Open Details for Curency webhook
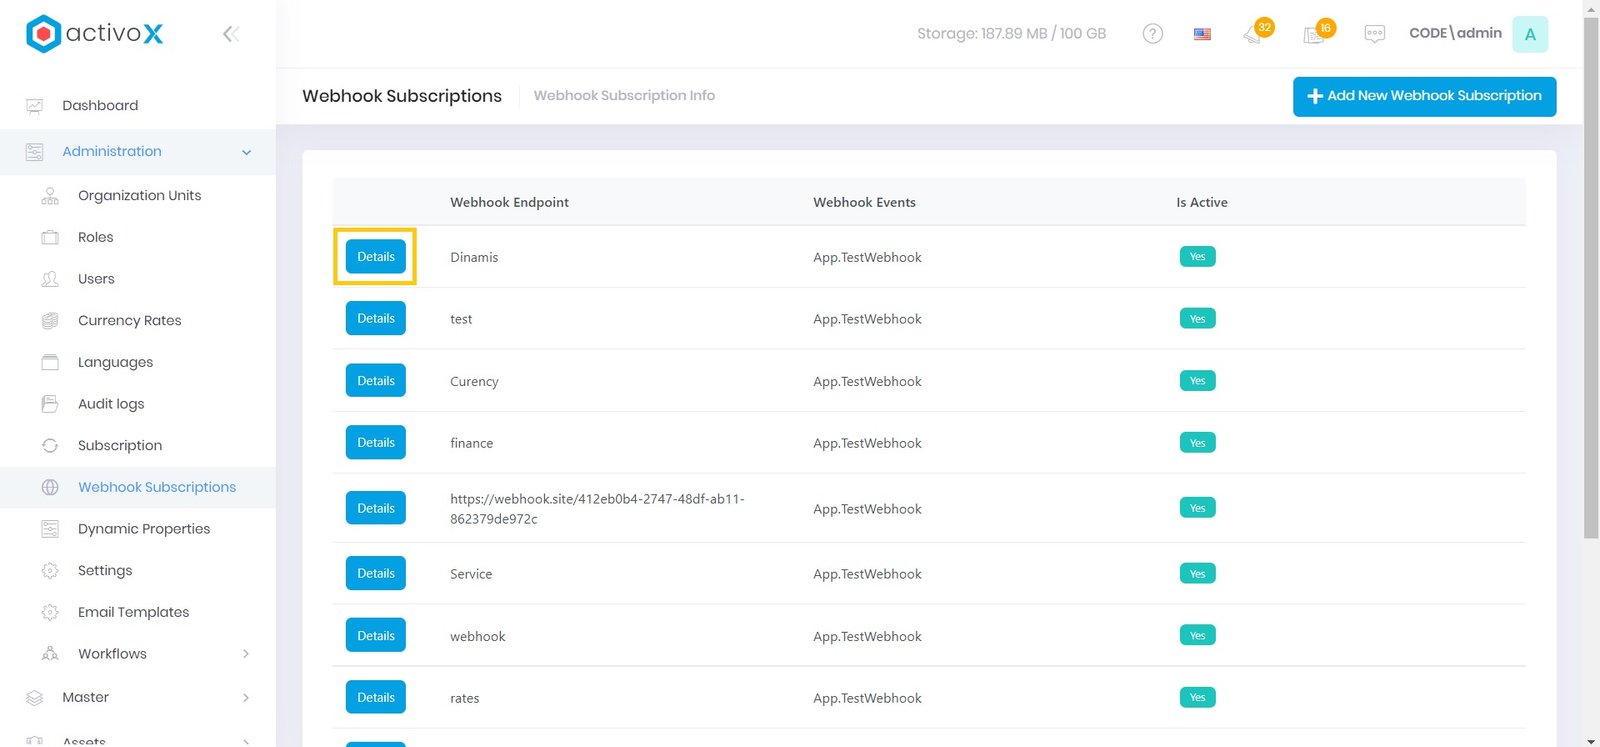 point(376,381)
